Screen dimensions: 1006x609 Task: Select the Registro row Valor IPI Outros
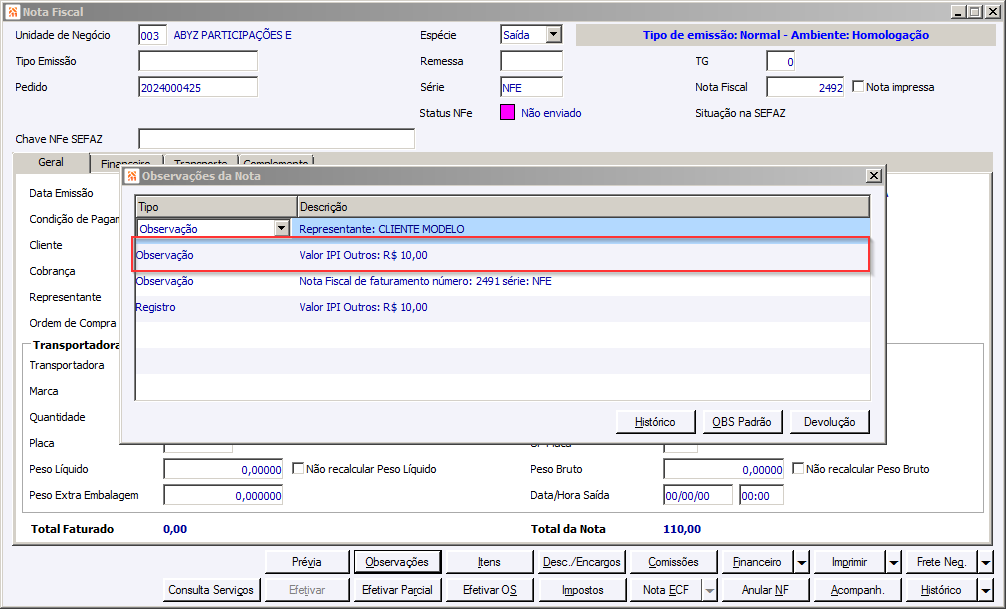[503, 307]
